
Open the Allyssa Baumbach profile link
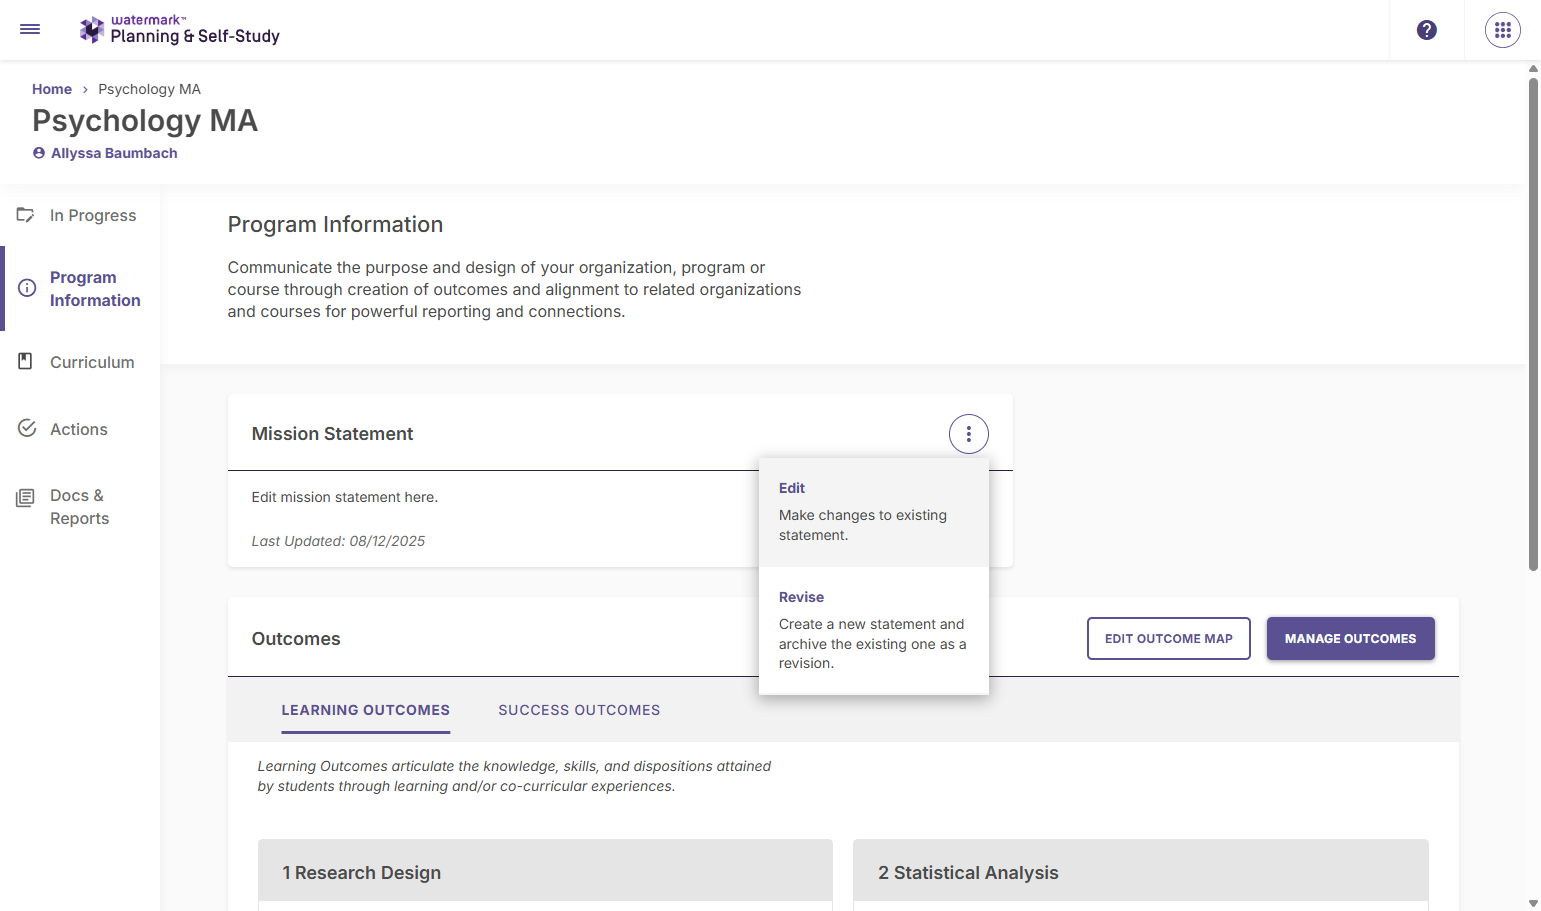point(114,153)
